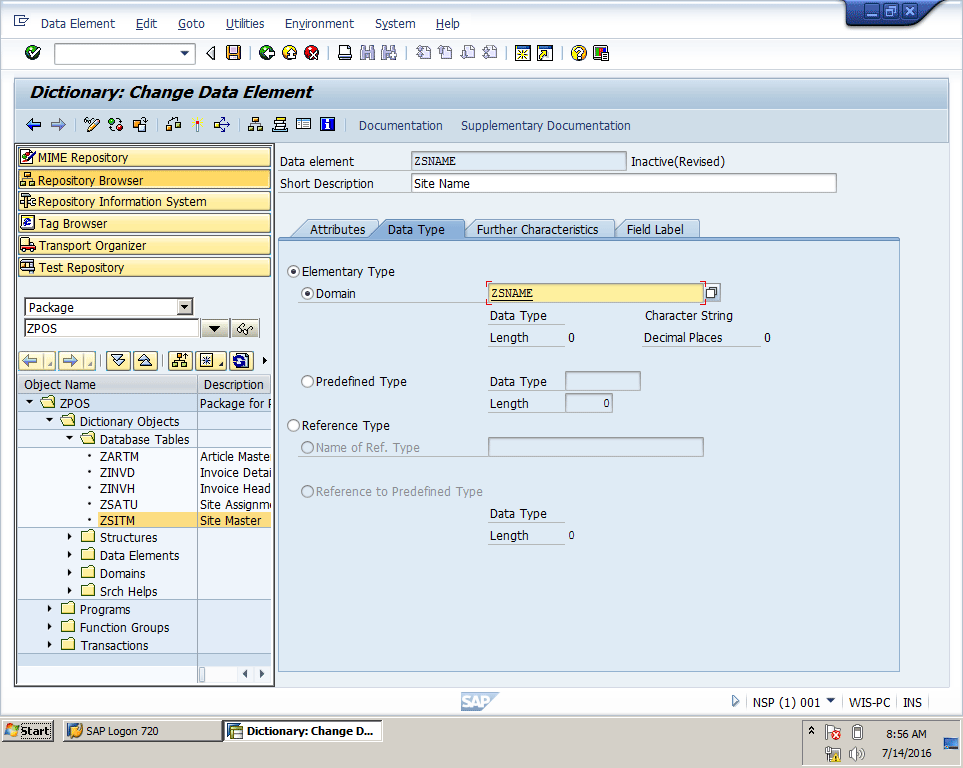Select the Predefined Type radio button
The height and width of the screenshot is (768, 963).
[308, 382]
